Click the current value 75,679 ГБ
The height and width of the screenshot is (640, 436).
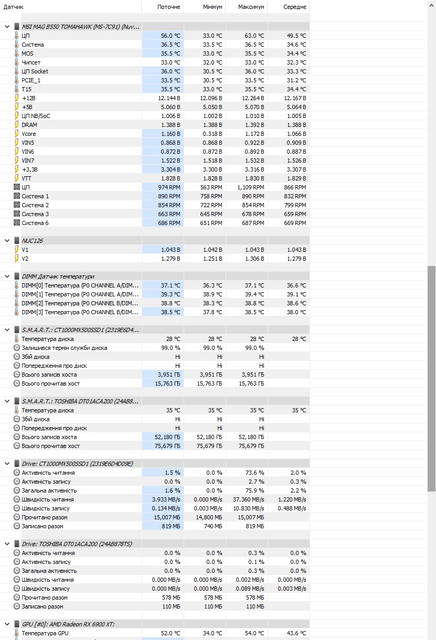pyautogui.click(x=167, y=446)
